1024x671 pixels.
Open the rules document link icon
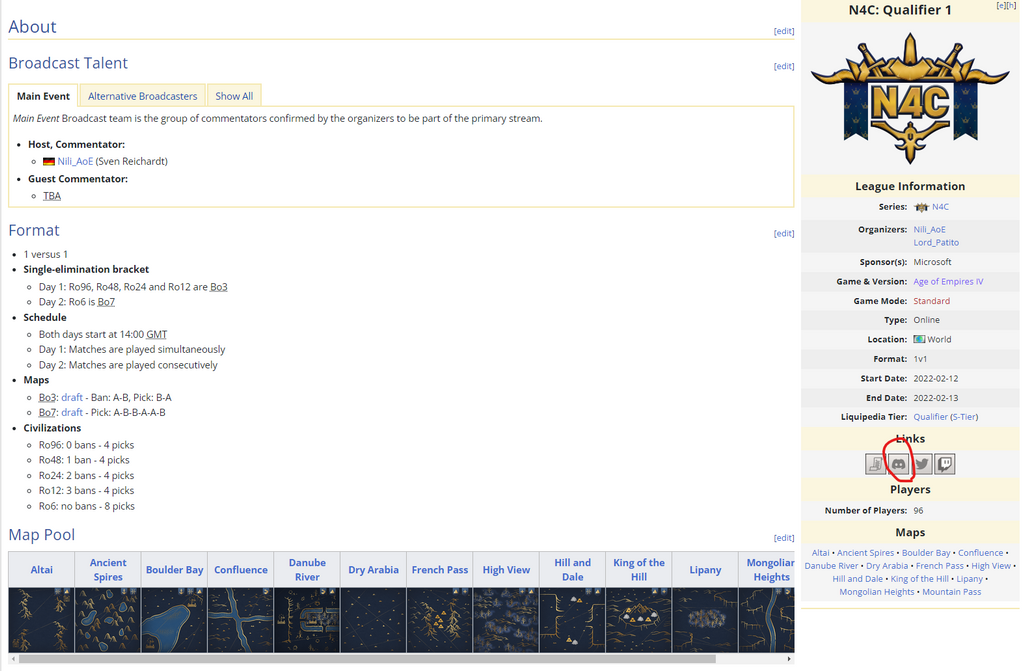click(876, 464)
